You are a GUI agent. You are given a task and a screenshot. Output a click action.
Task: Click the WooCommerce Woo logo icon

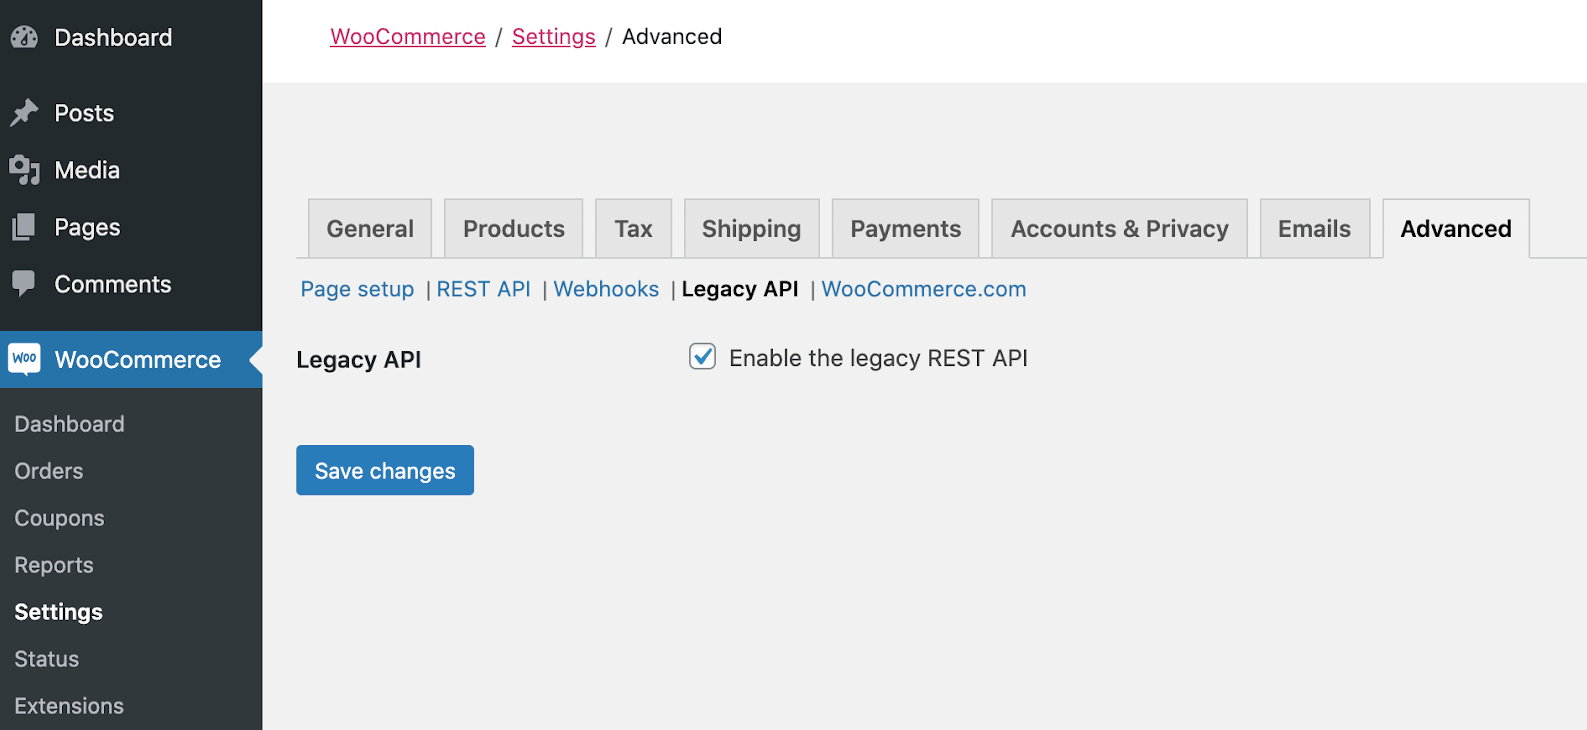(25, 359)
